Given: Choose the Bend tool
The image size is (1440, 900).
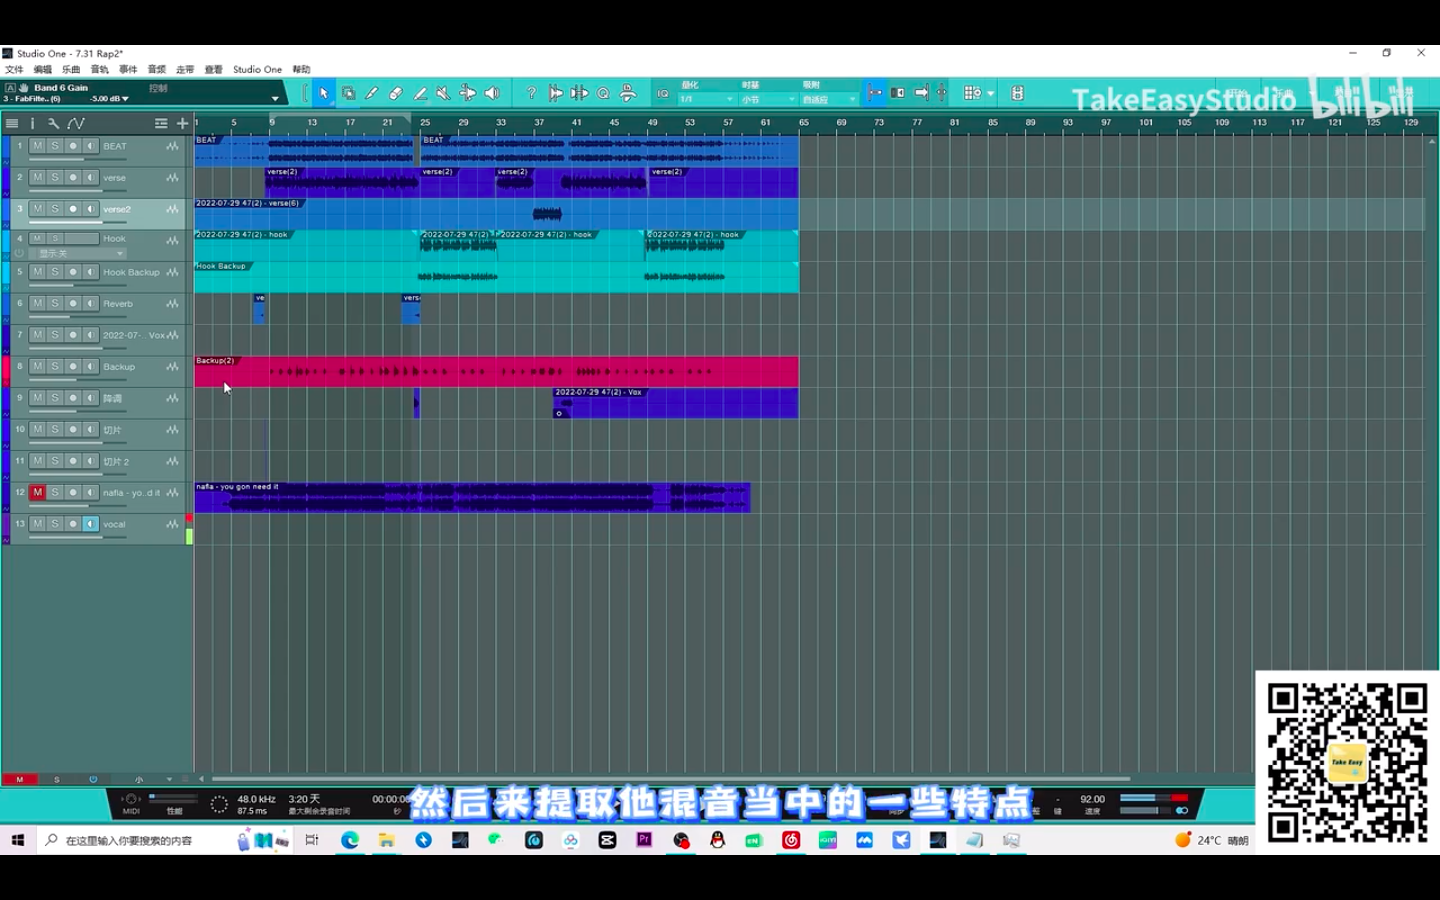Looking at the screenshot, I should click(468, 93).
